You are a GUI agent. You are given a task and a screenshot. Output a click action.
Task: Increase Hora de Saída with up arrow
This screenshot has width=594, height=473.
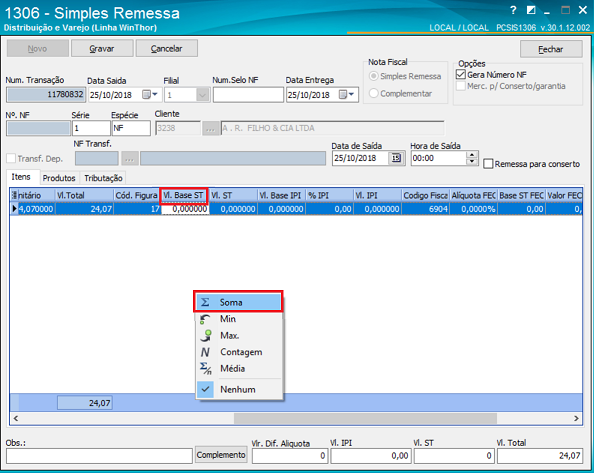(x=472, y=155)
